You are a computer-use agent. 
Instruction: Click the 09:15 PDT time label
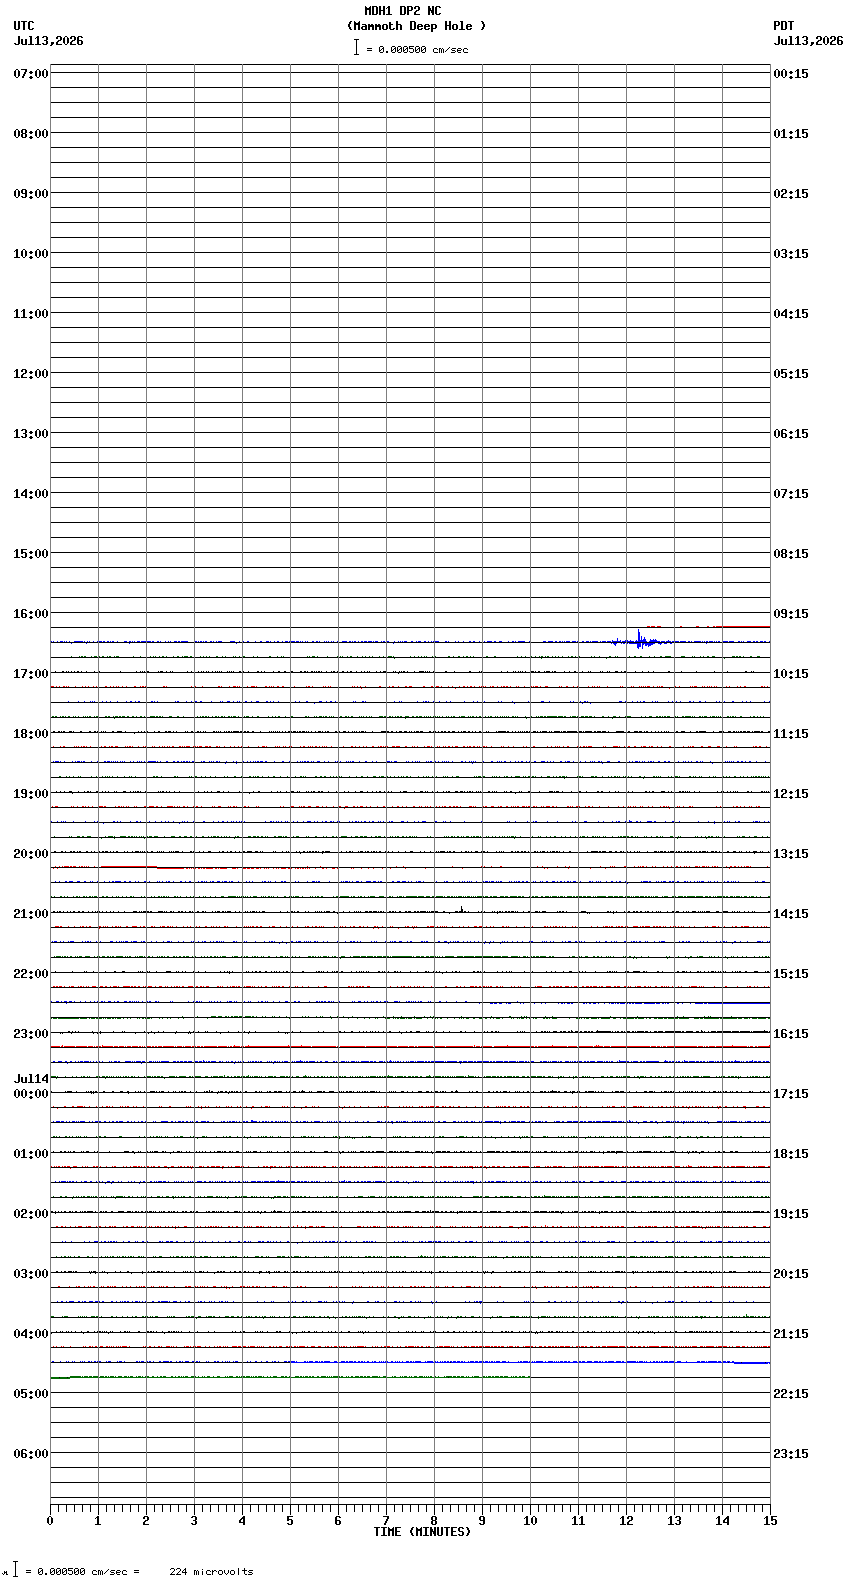pos(791,614)
